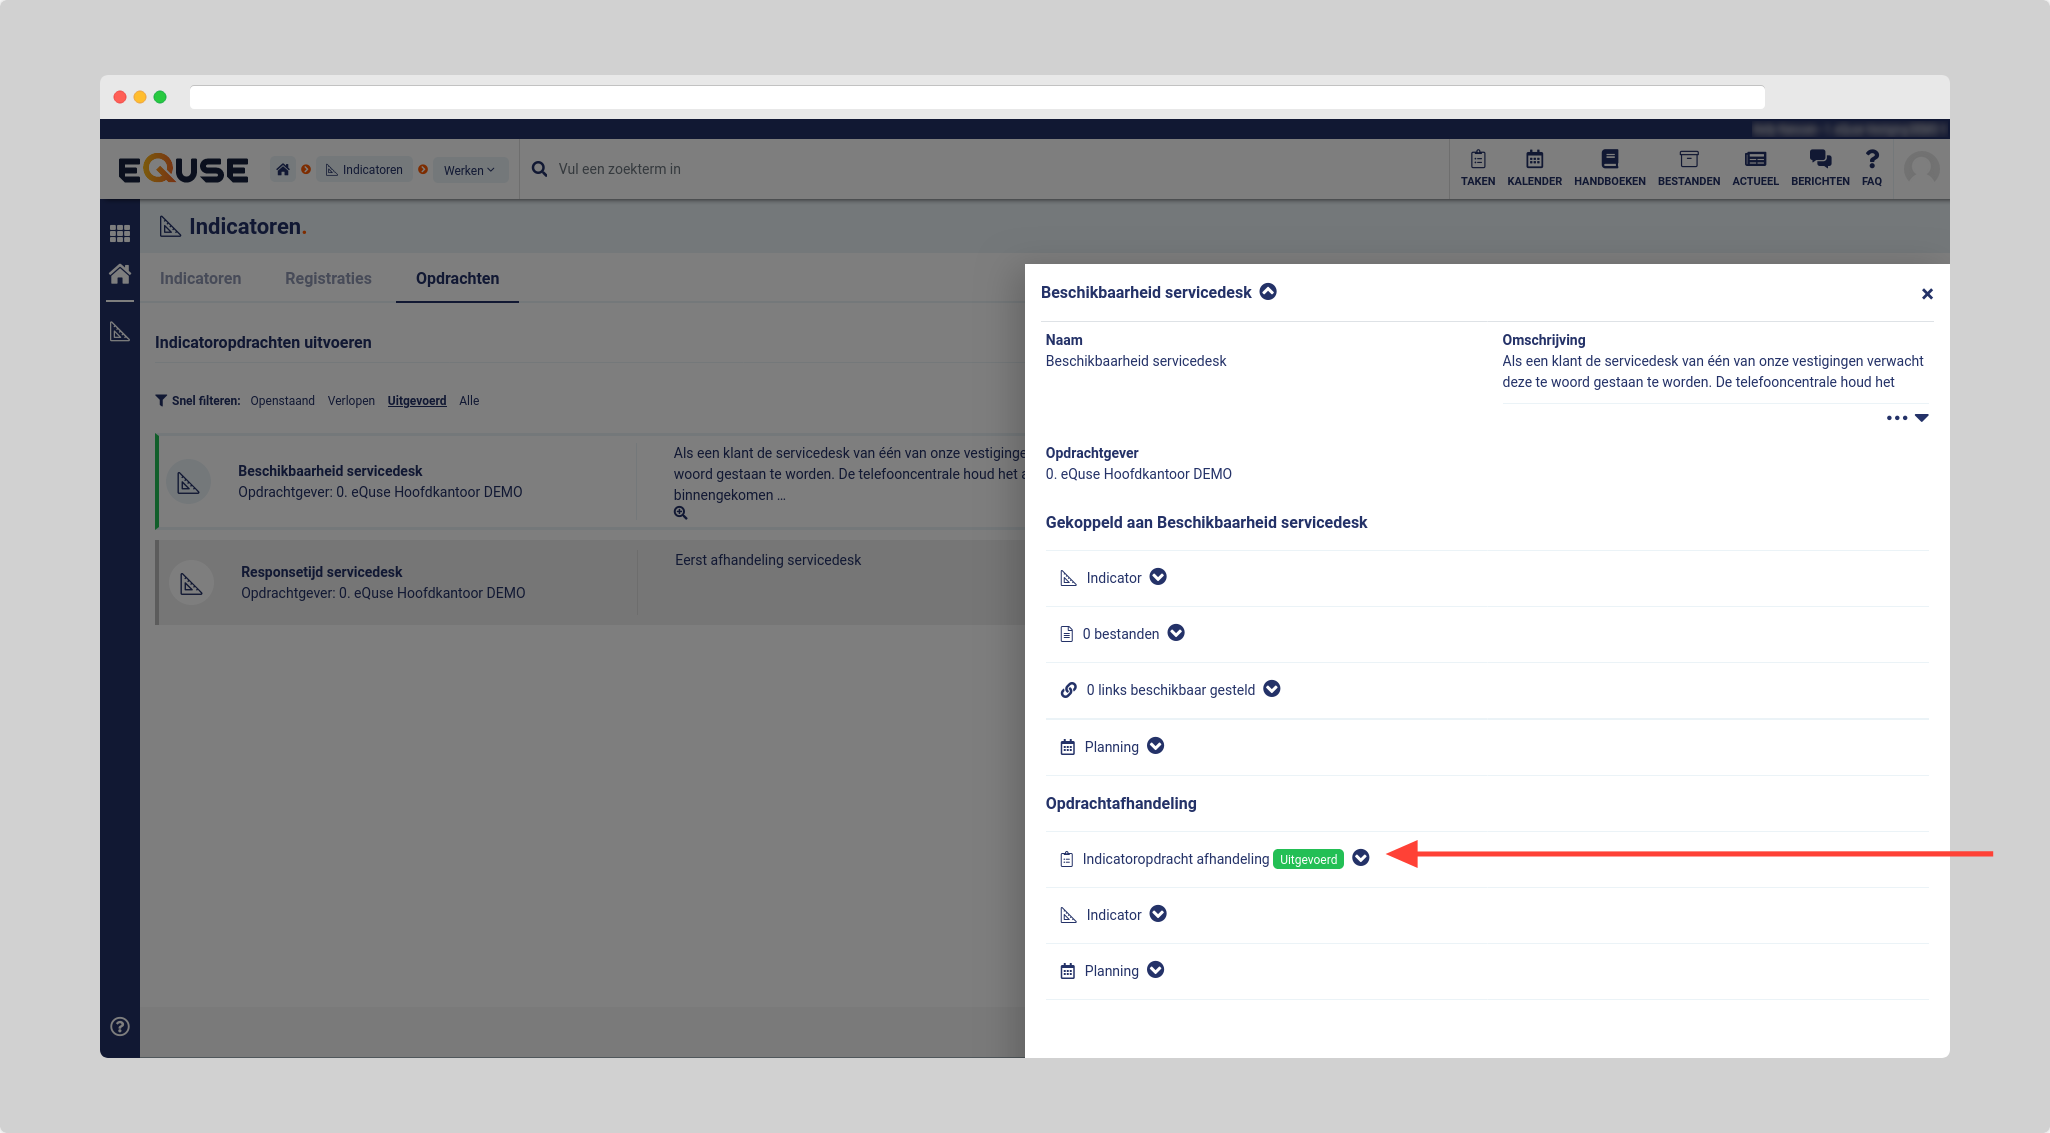Click the Indicatoren breadcrumb link

coord(364,170)
